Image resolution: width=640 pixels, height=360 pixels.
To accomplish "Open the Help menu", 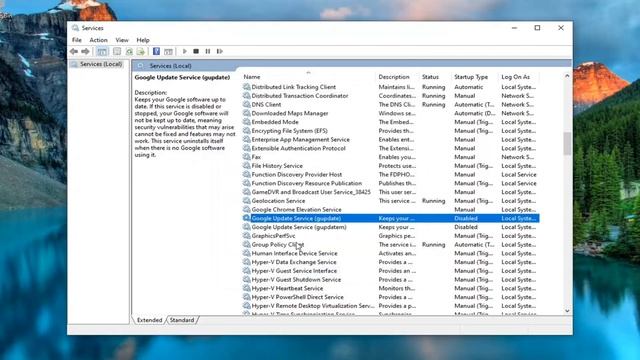I will (x=143, y=40).
